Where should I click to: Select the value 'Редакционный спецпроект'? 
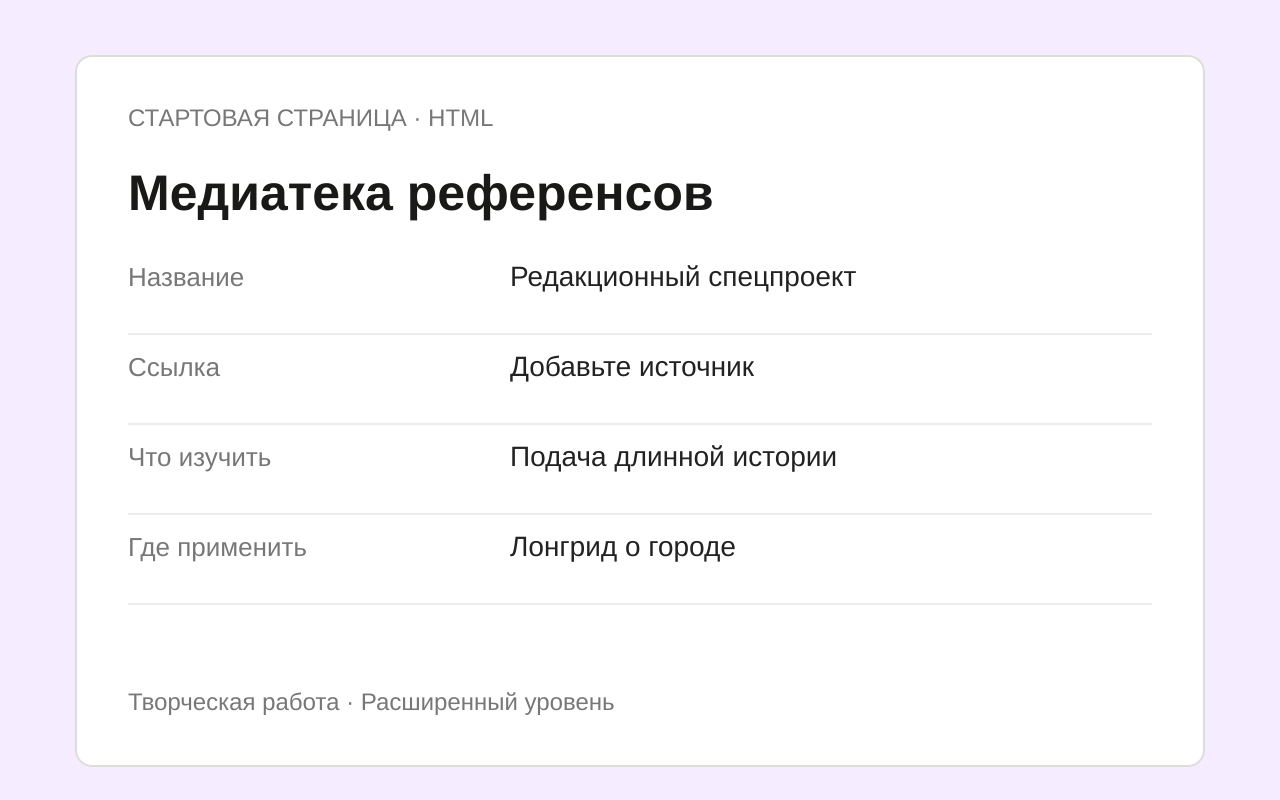[x=683, y=277]
